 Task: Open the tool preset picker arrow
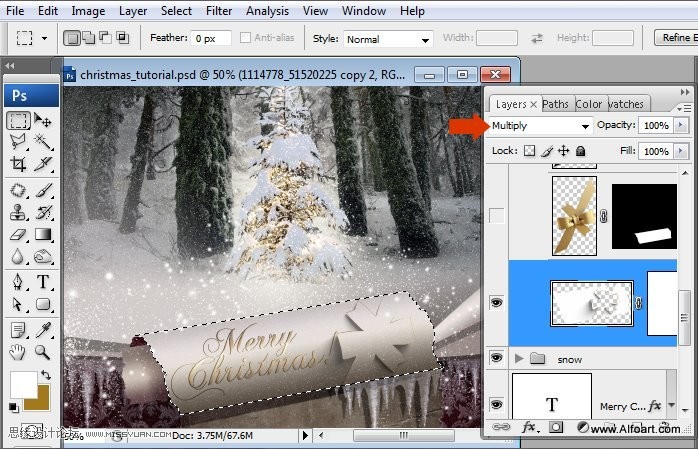[x=45, y=38]
